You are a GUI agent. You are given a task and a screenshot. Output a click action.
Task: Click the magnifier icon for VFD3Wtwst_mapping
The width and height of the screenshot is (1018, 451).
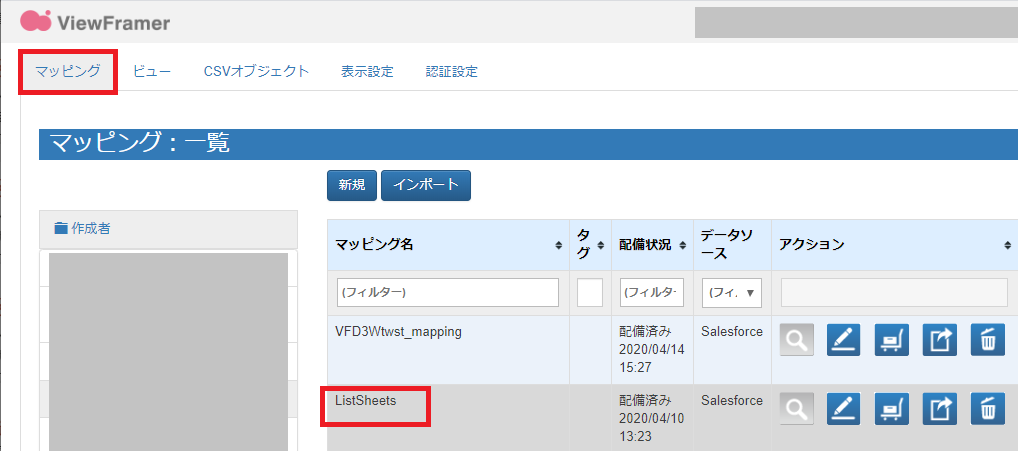tap(797, 340)
